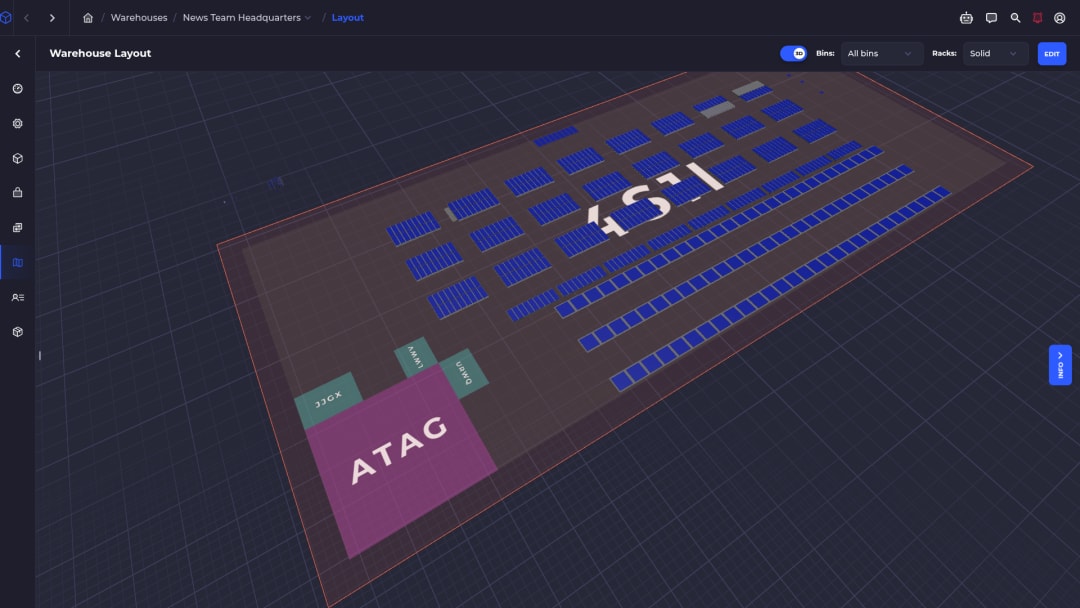Select the teal LWWY zone
The height and width of the screenshot is (608, 1080).
tap(415, 356)
